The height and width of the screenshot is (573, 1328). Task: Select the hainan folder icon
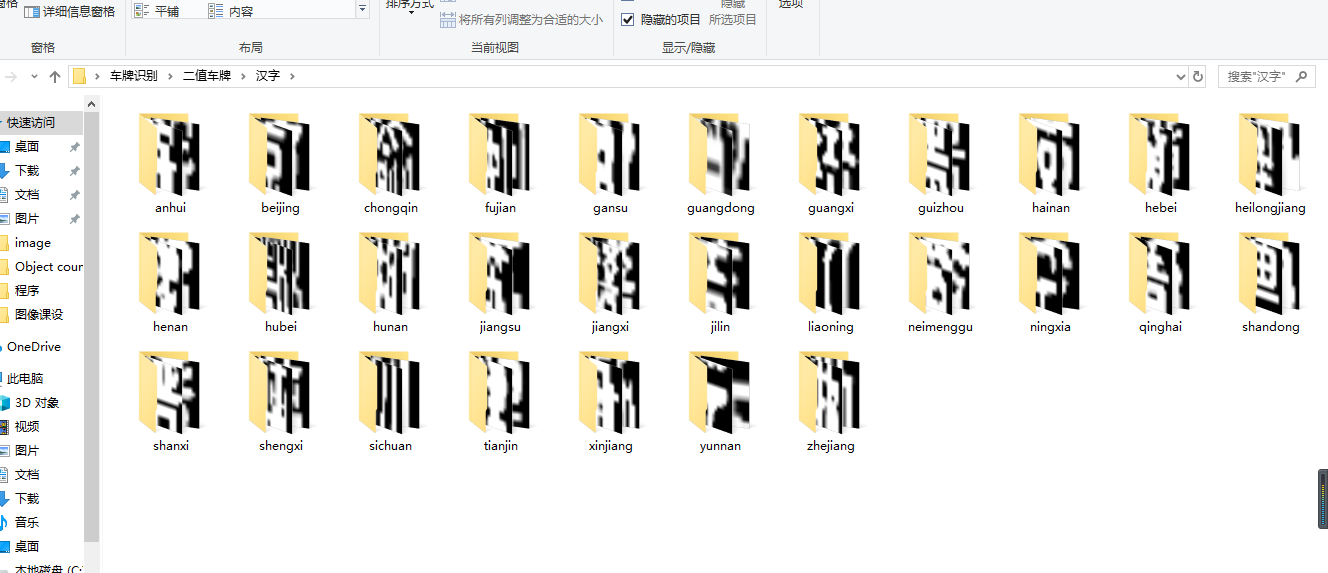click(x=1050, y=155)
